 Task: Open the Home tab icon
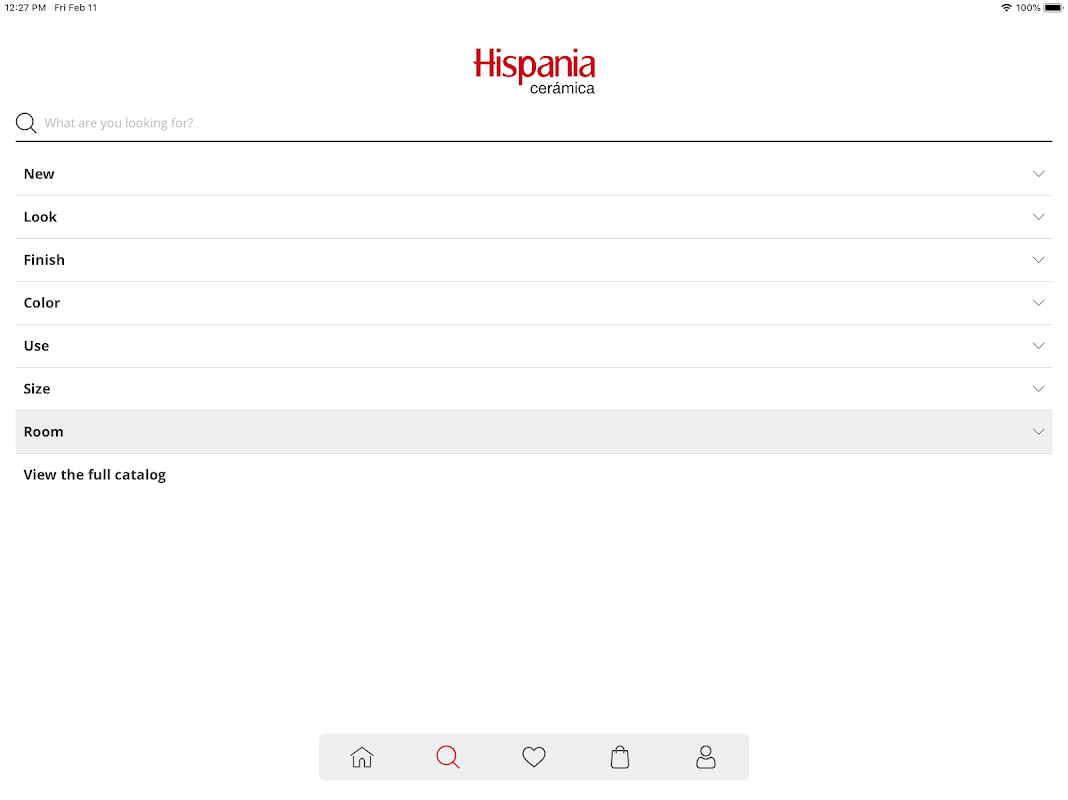(362, 756)
